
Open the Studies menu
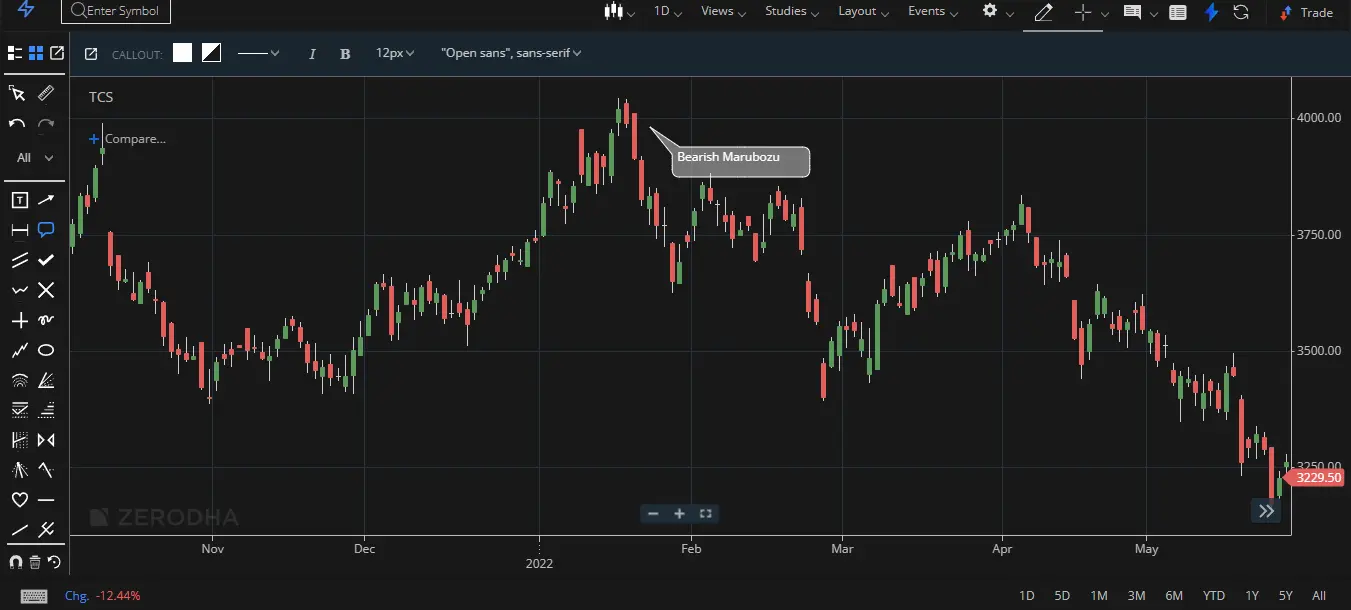(x=792, y=12)
